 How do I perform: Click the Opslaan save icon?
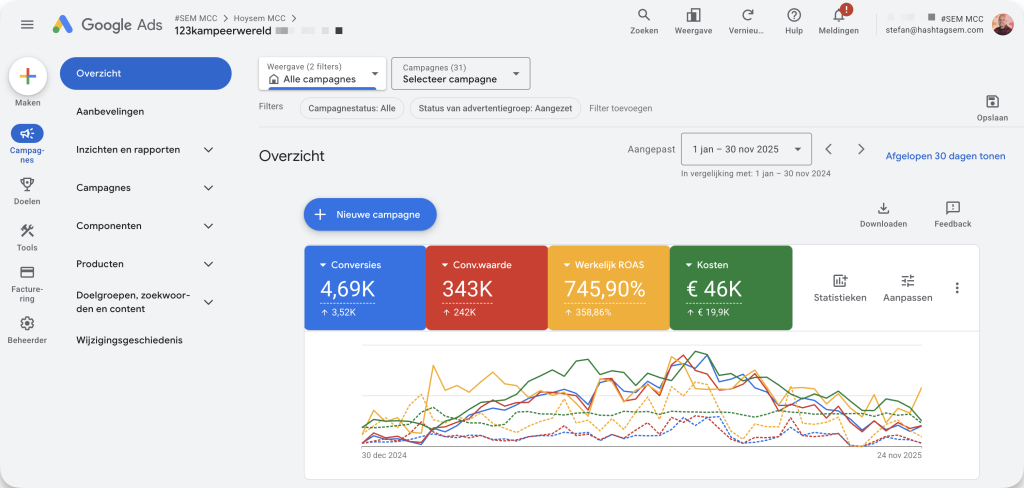991,102
